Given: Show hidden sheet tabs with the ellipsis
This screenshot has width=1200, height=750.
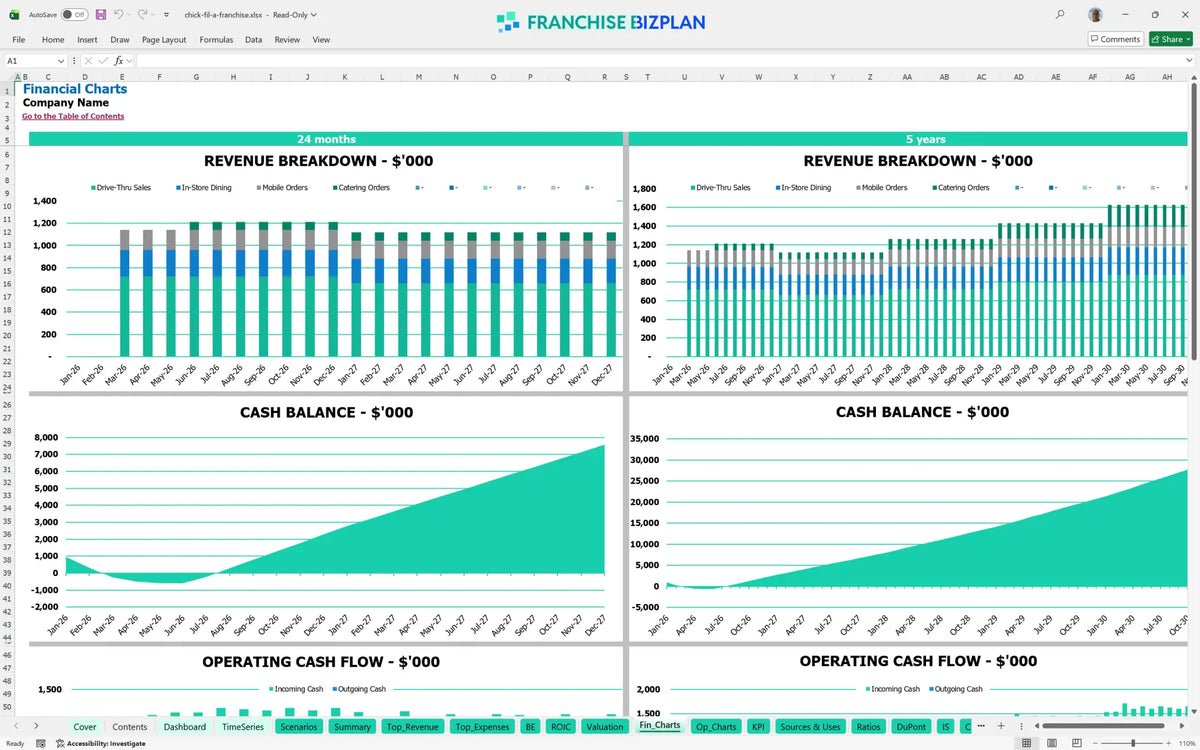Looking at the screenshot, I should 981,726.
